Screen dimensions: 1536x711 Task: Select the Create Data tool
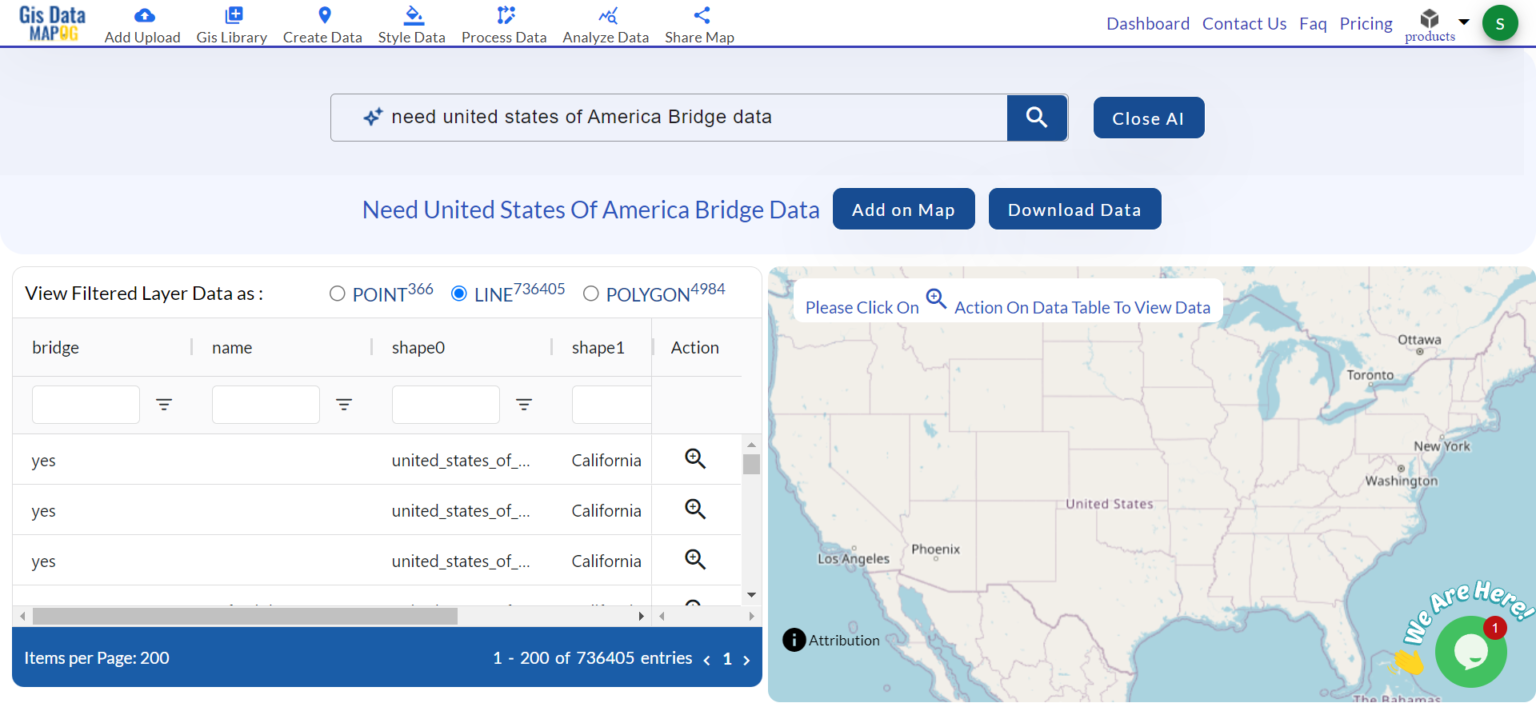tap(322, 24)
